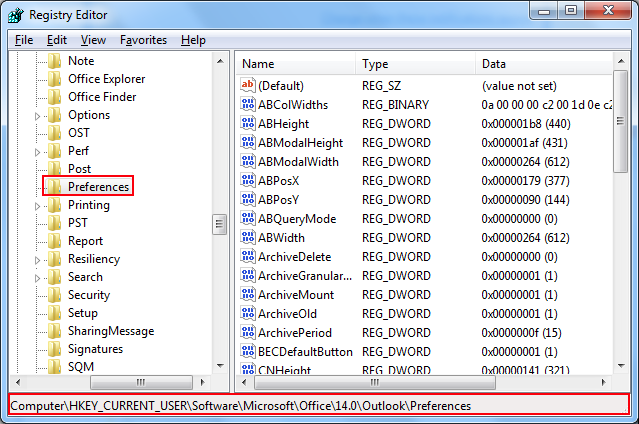Click the registry path in the status bar
The width and height of the screenshot is (639, 424).
click(240, 406)
